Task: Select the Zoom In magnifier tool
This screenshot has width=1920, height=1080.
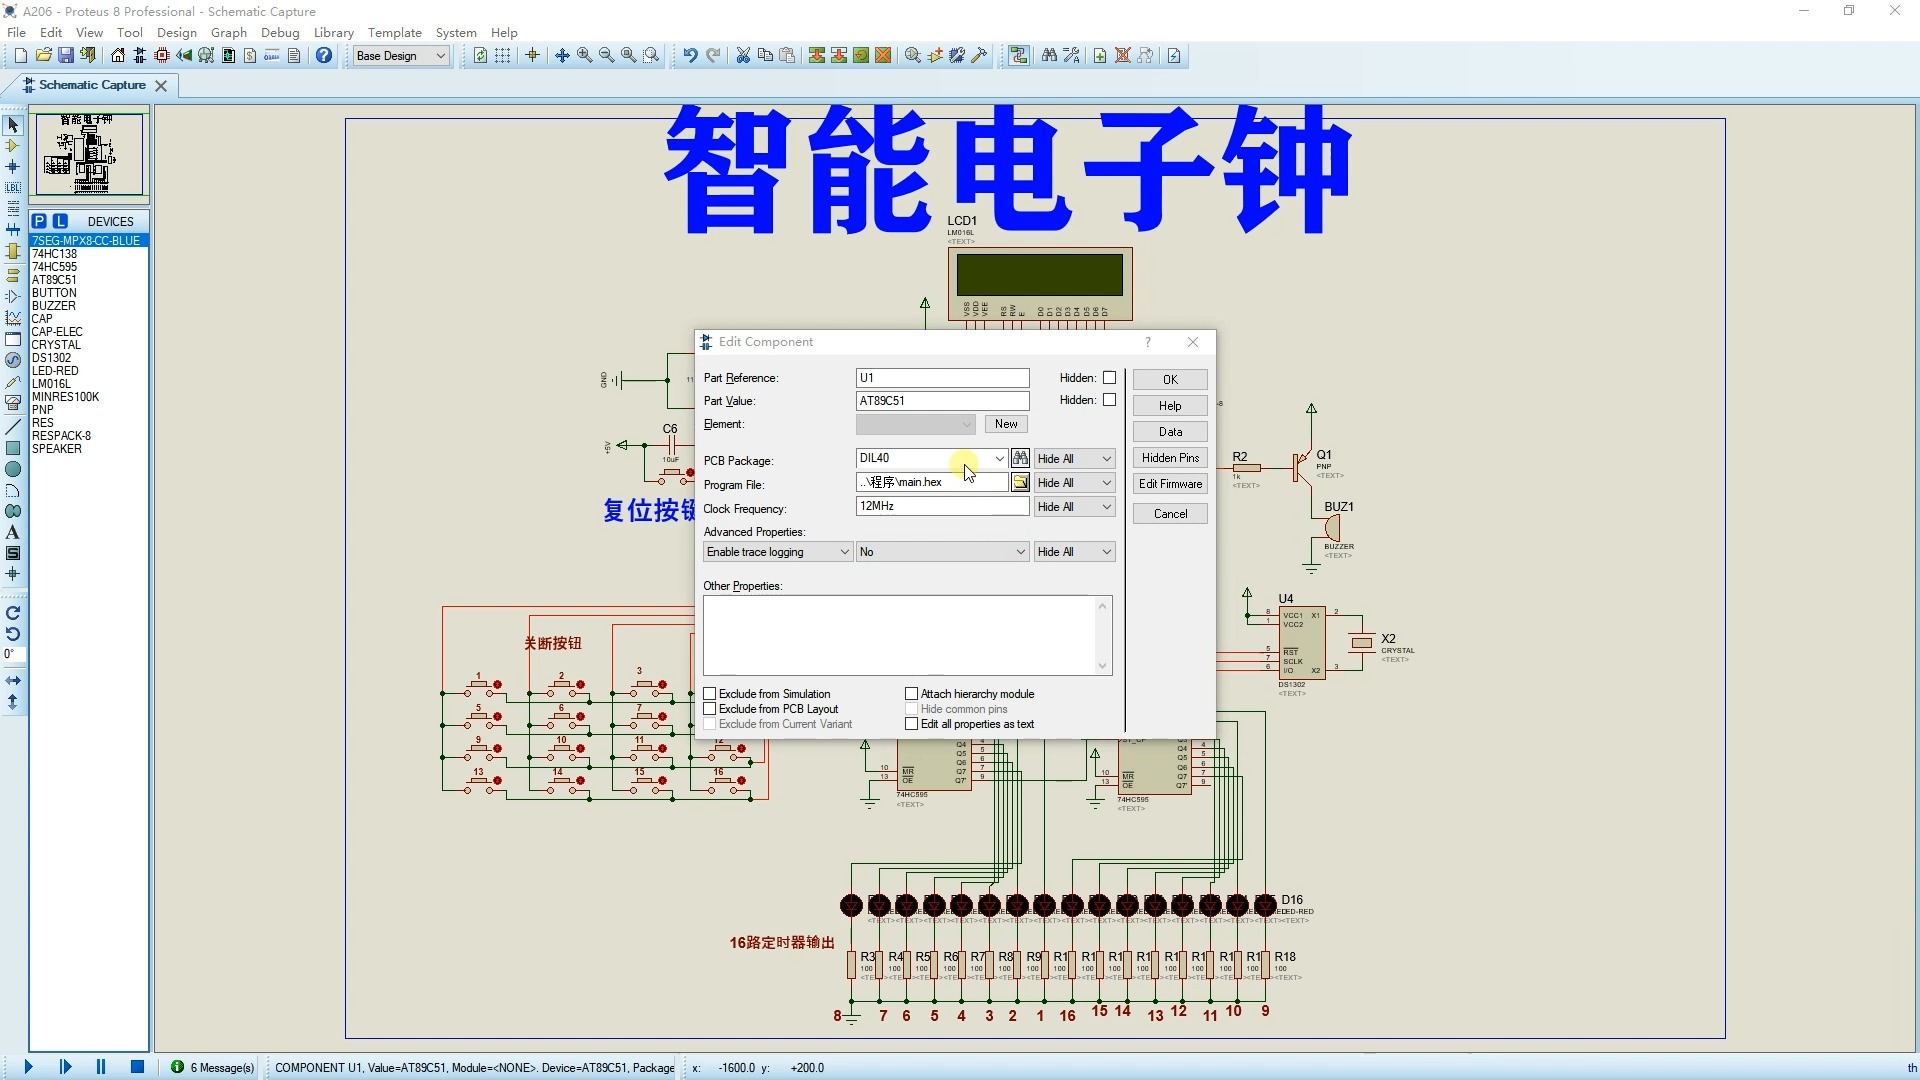Action: 585,56
